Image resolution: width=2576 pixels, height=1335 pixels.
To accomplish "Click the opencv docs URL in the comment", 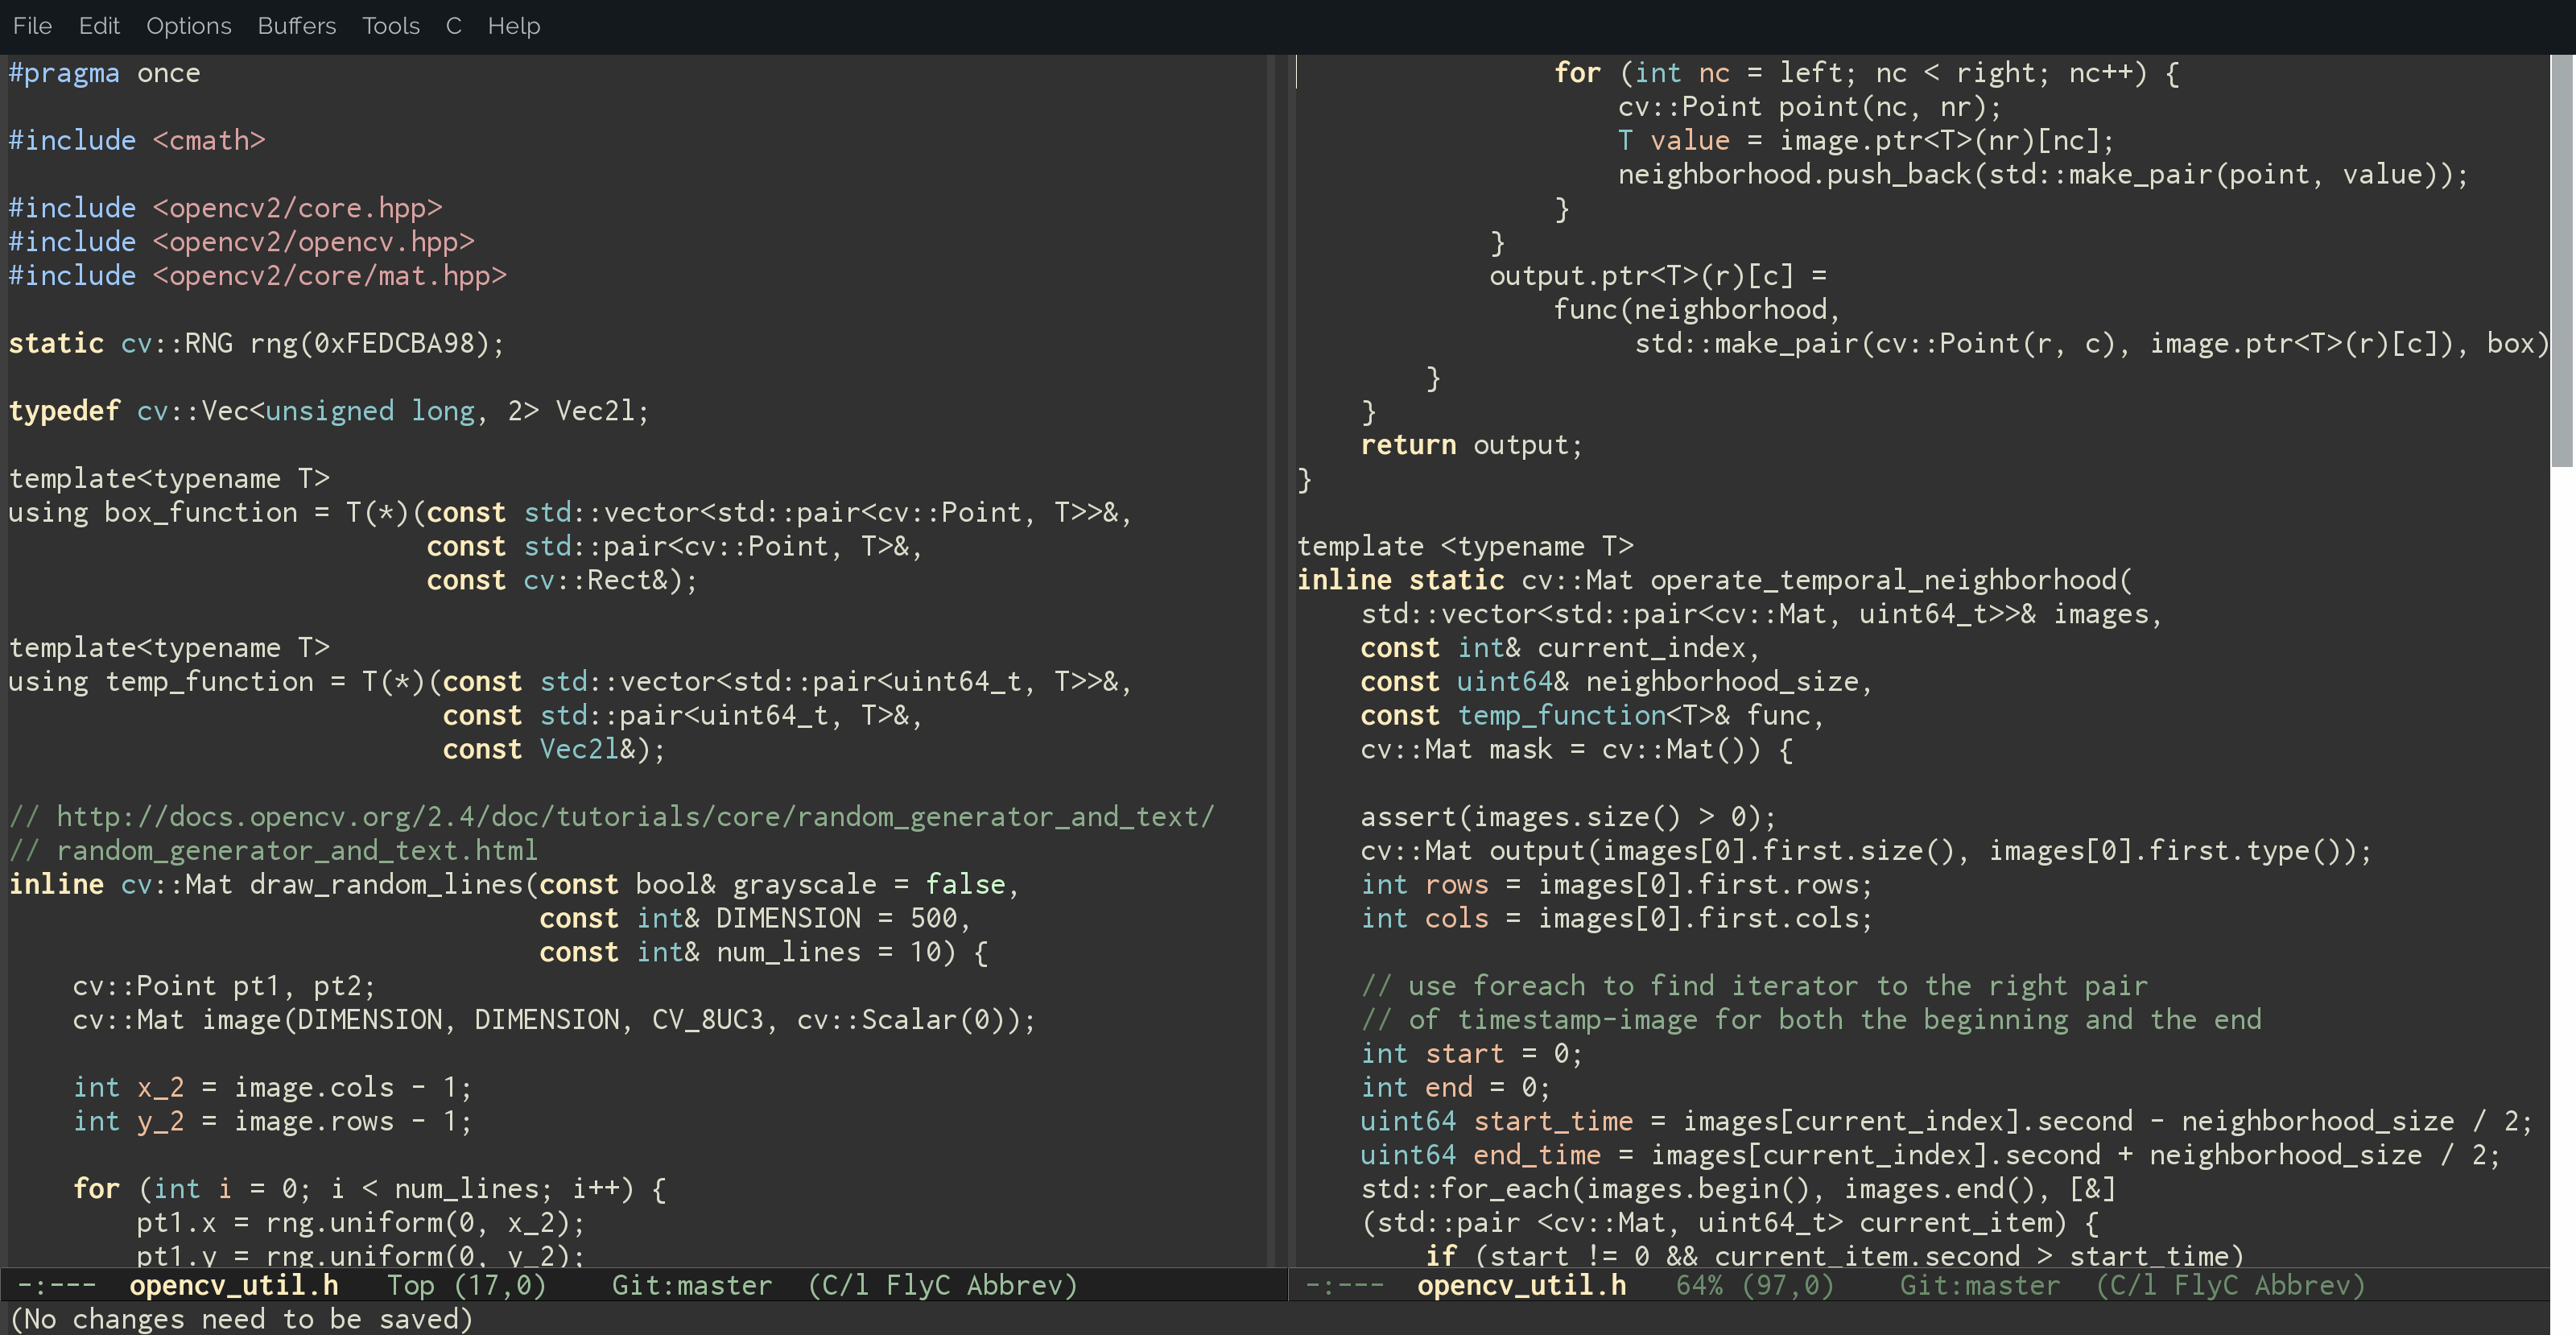I will 634,817.
